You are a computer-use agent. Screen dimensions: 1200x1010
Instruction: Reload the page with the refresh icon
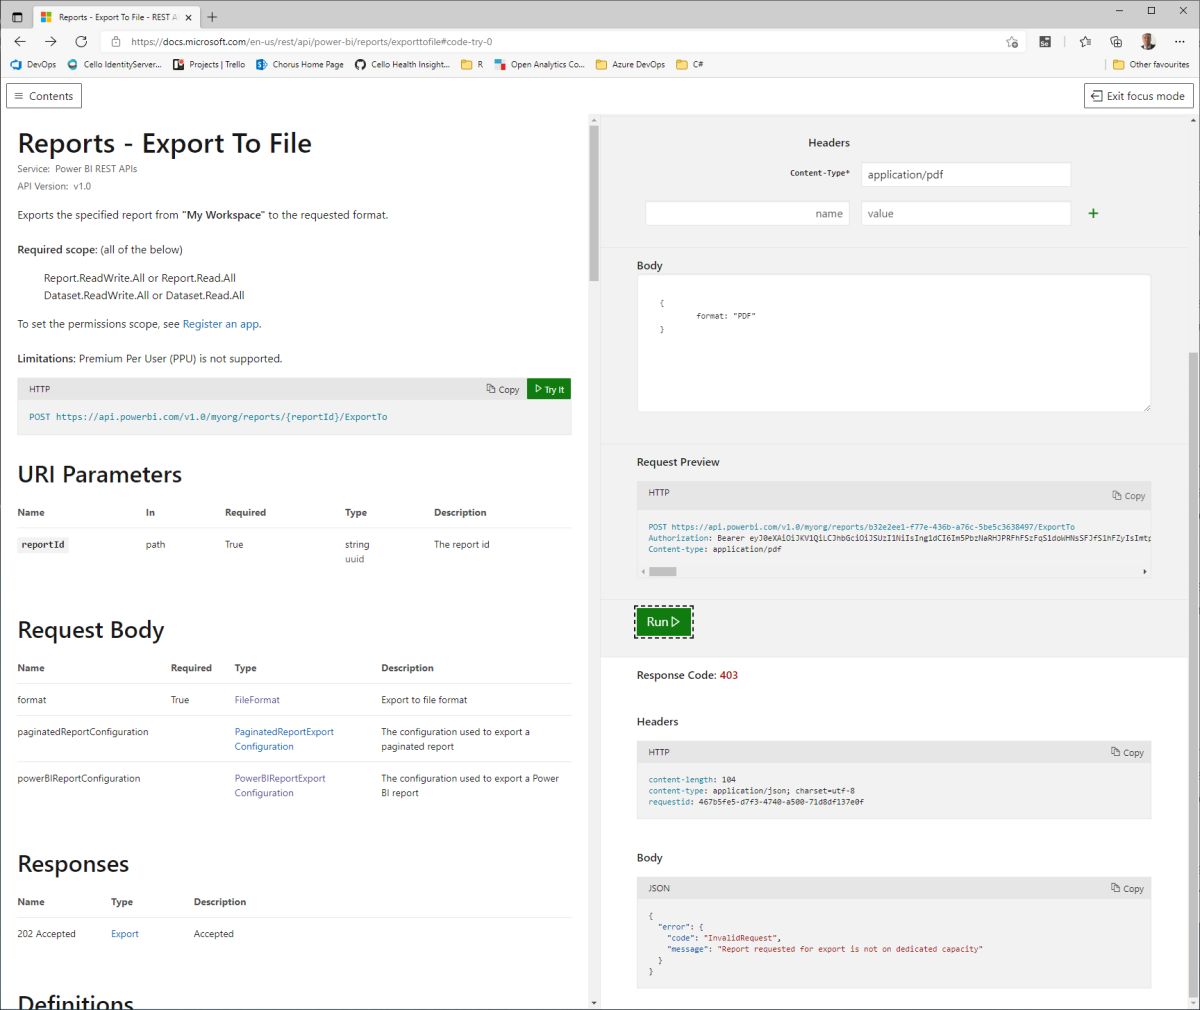click(x=81, y=41)
